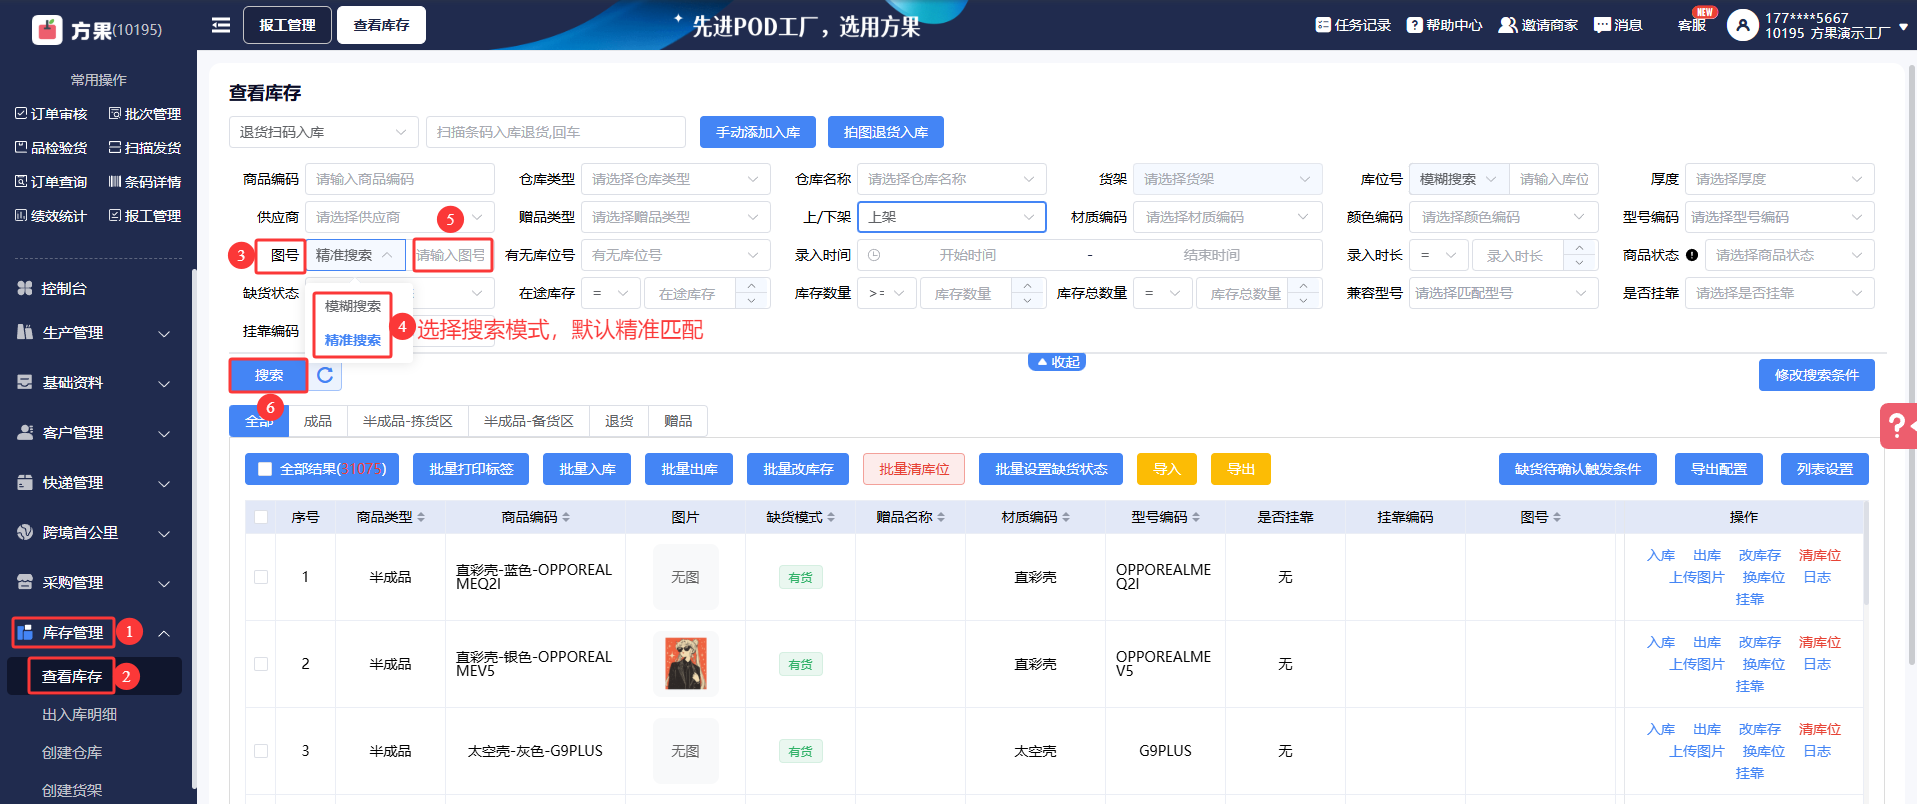
Task: Open the 退货扫码入库 dropdown
Action: click(323, 132)
